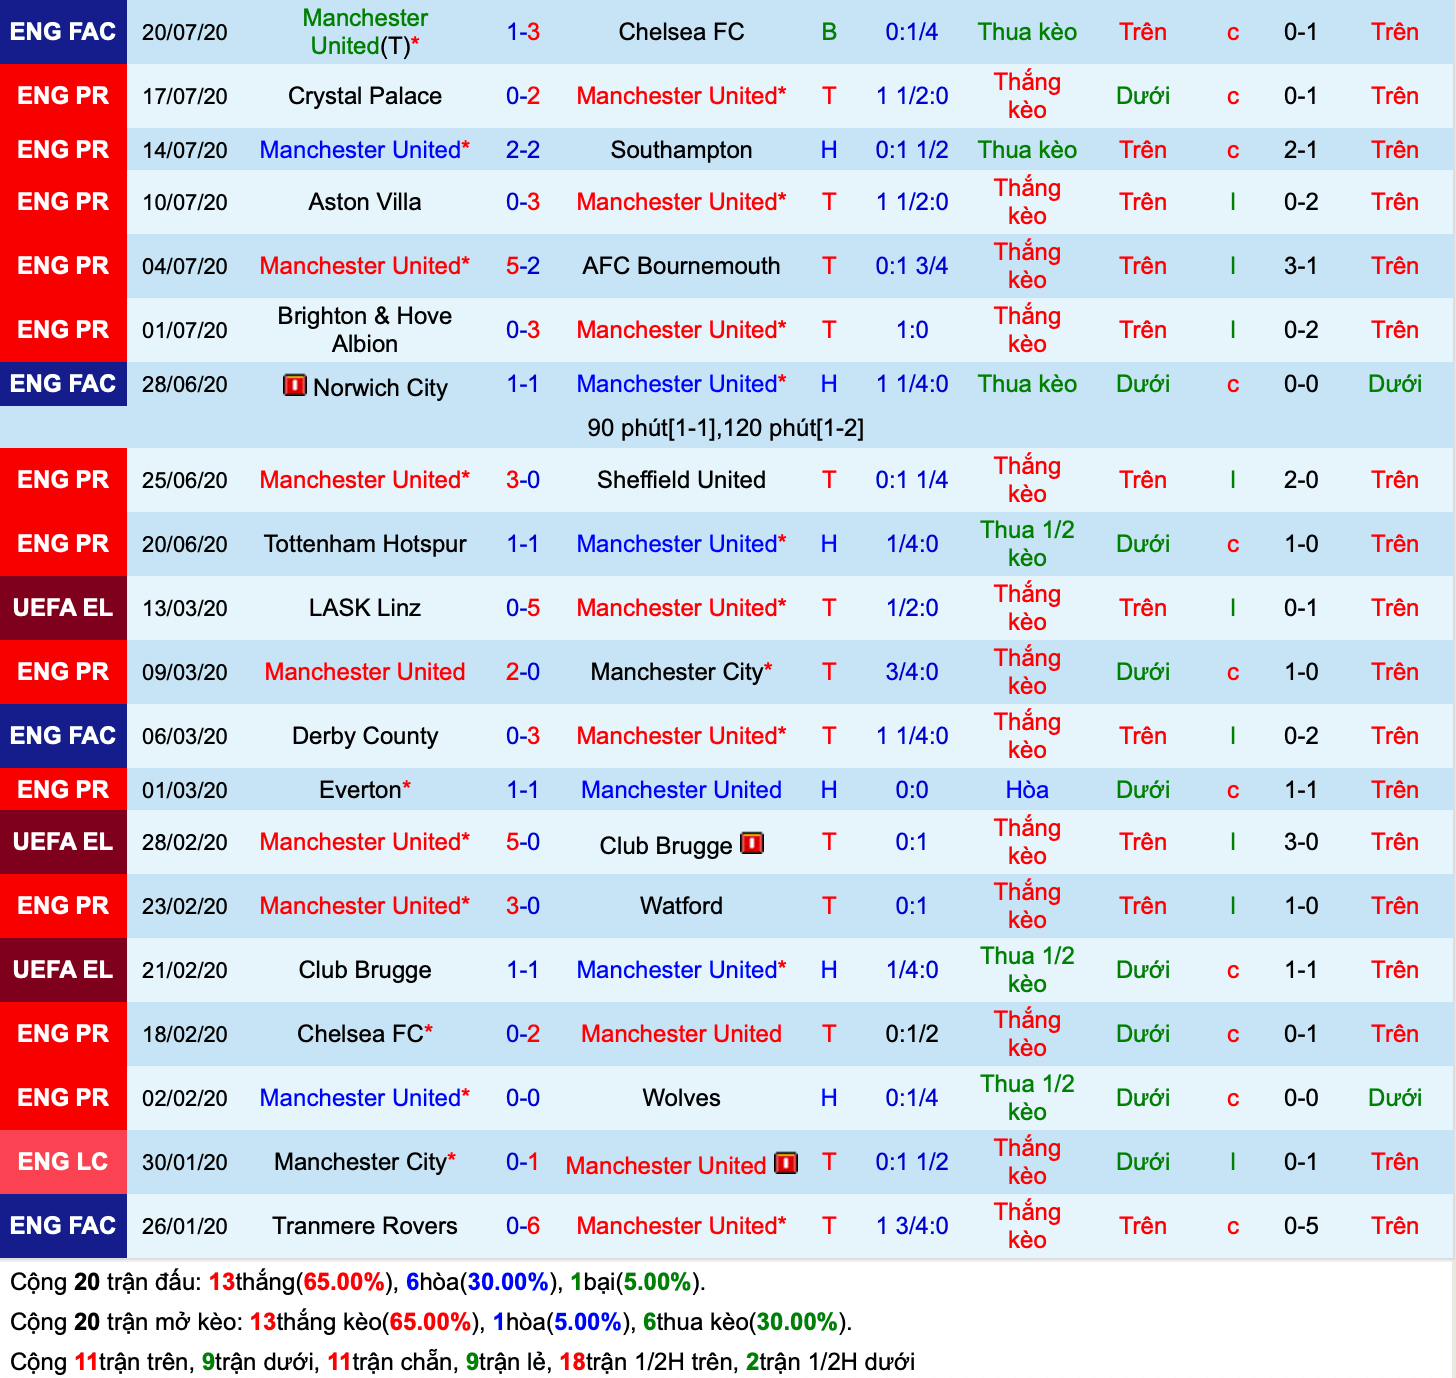1456x1378 pixels.
Task: Click the Tottenham Hotspur team name
Action: (365, 544)
